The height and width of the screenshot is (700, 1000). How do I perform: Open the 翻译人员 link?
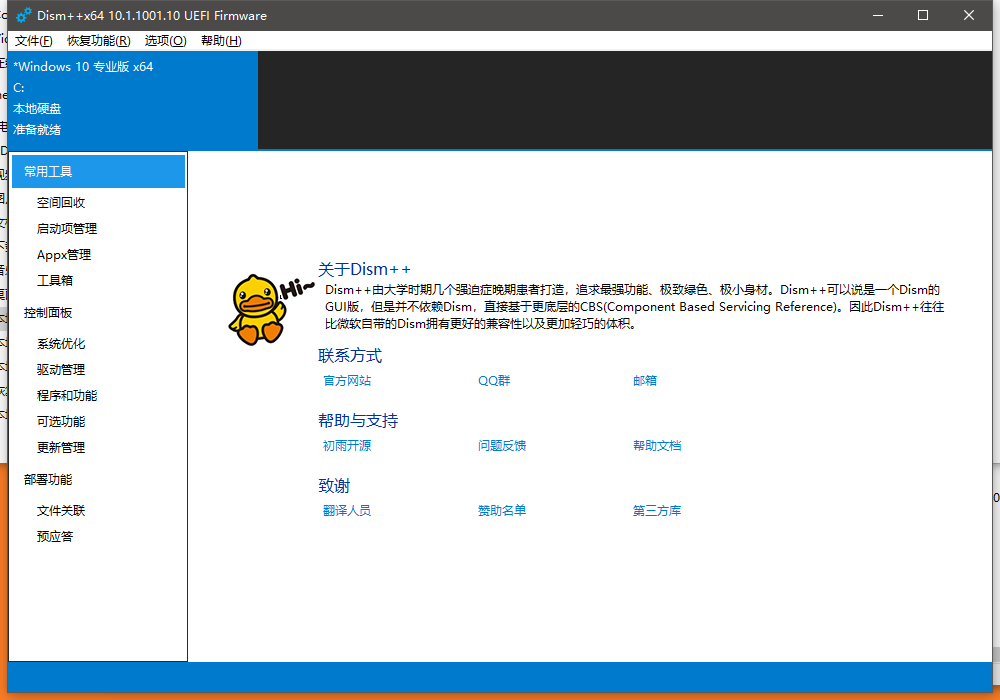tap(347, 511)
